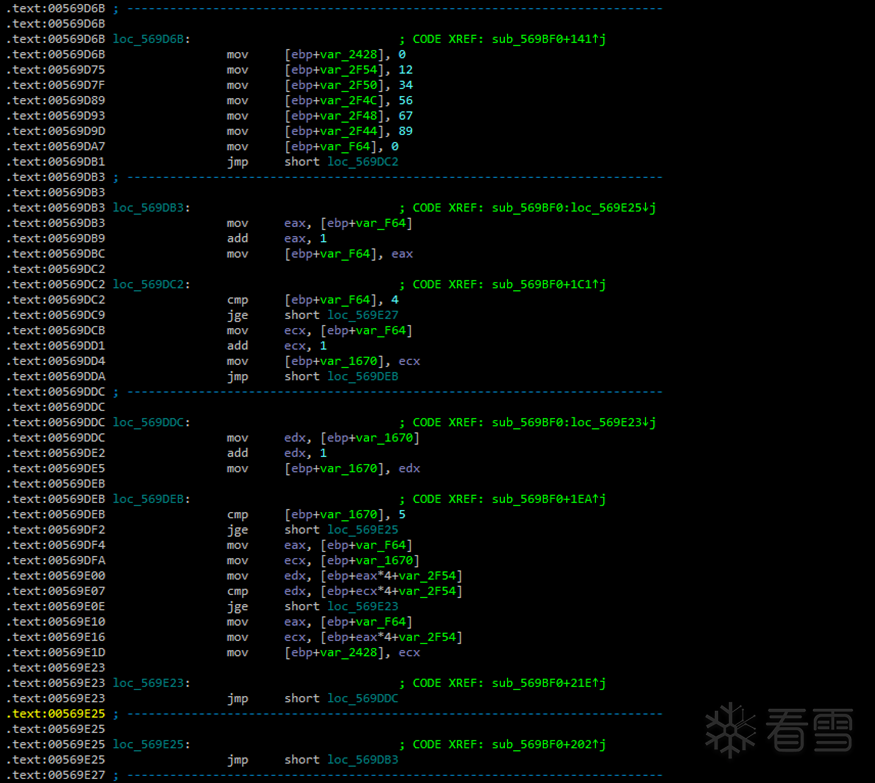Select the loc_569D6B label definition

pyautogui.click(x=150, y=38)
